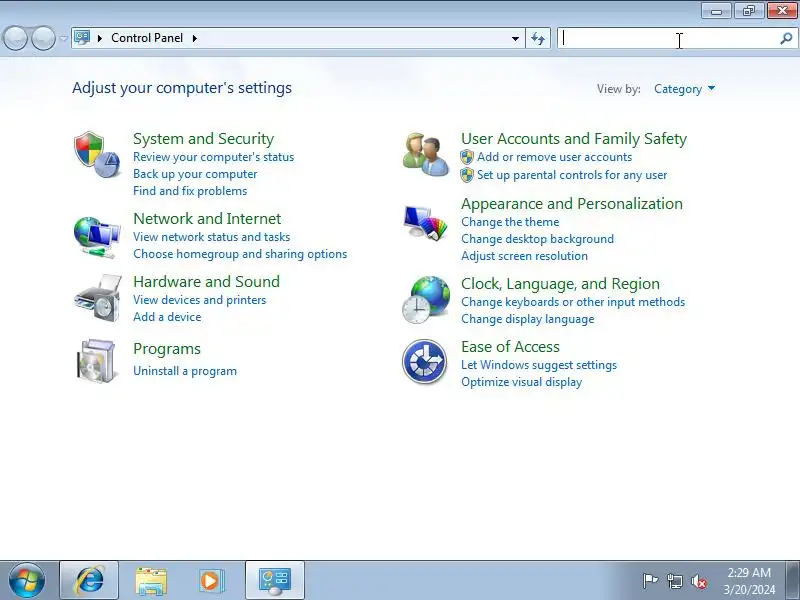Click Add a device link
Screen dimensions: 800x600
tap(167, 317)
